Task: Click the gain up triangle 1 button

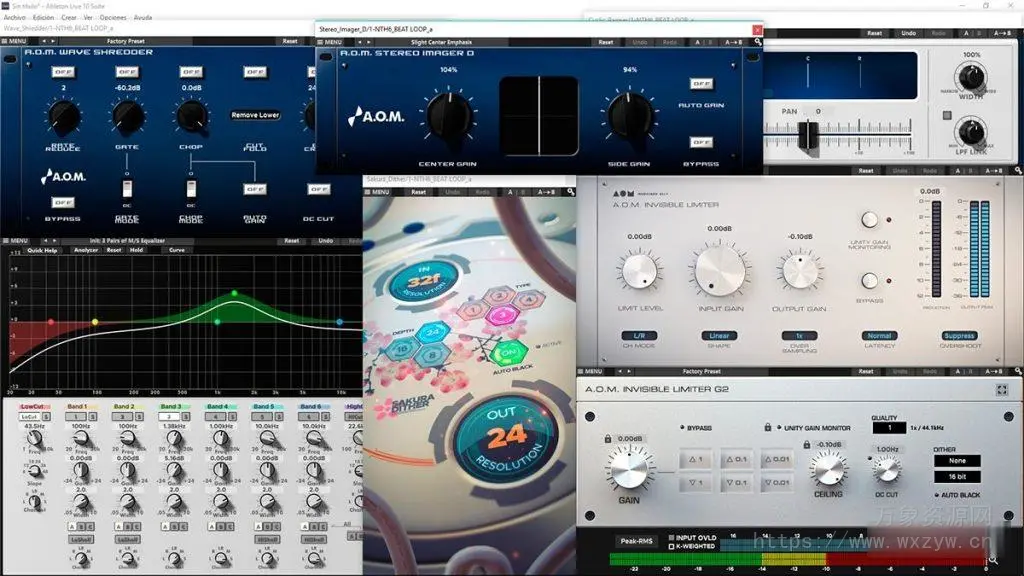Action: (x=696, y=459)
